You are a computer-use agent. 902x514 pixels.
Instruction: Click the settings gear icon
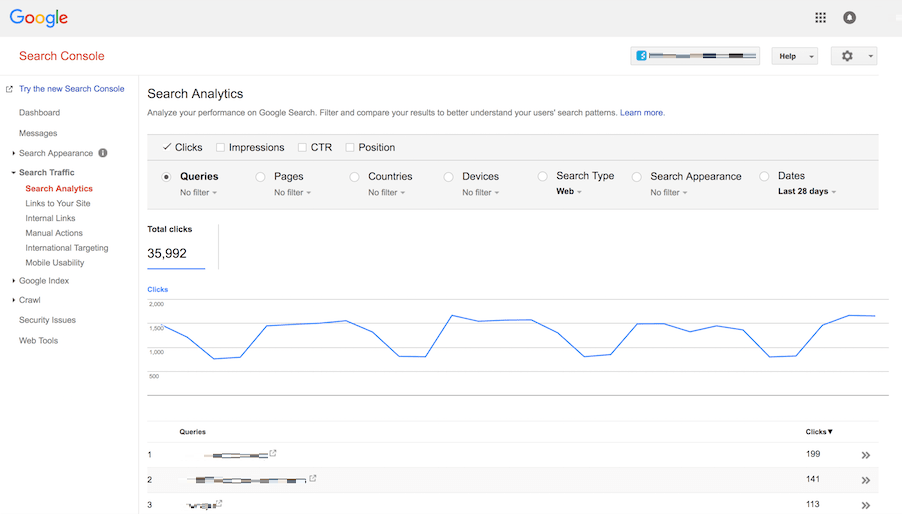click(847, 56)
